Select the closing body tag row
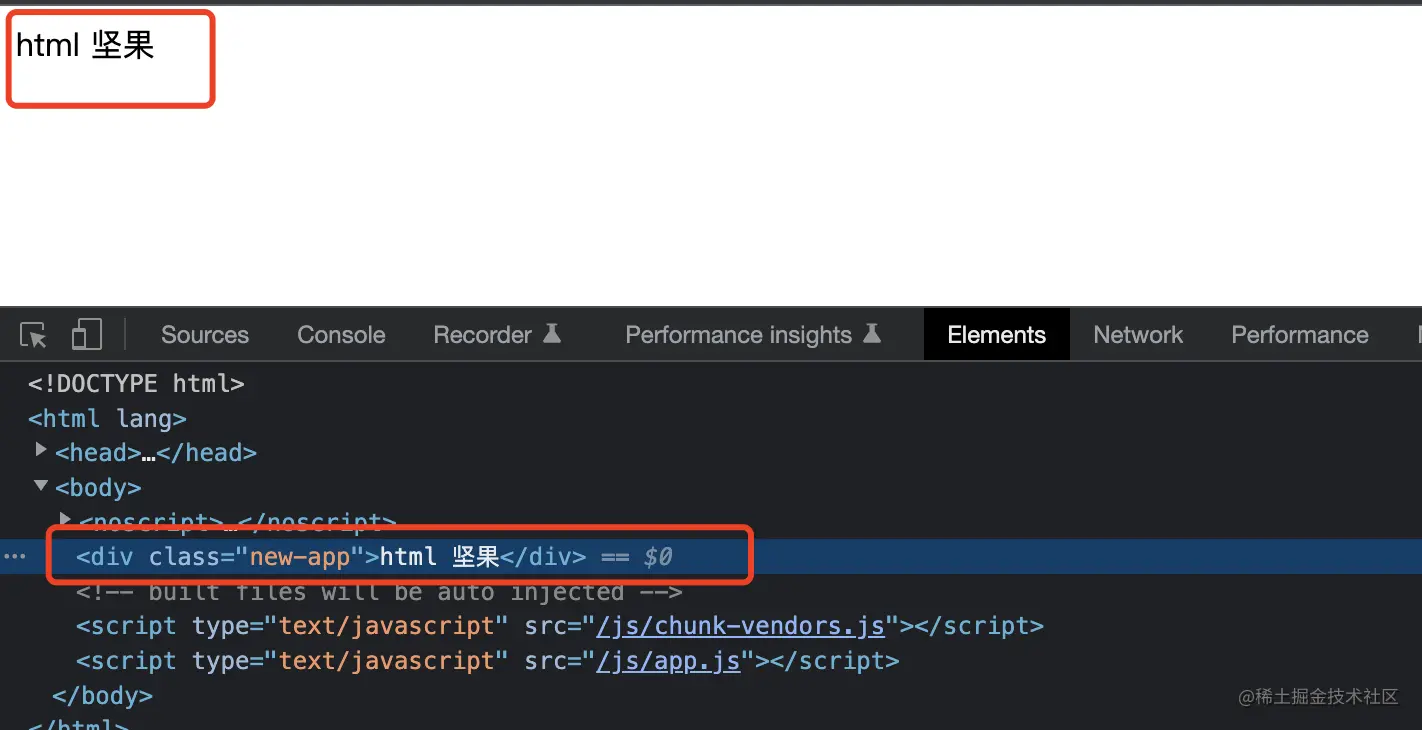Screen dimensions: 1422x730 (x=102, y=695)
